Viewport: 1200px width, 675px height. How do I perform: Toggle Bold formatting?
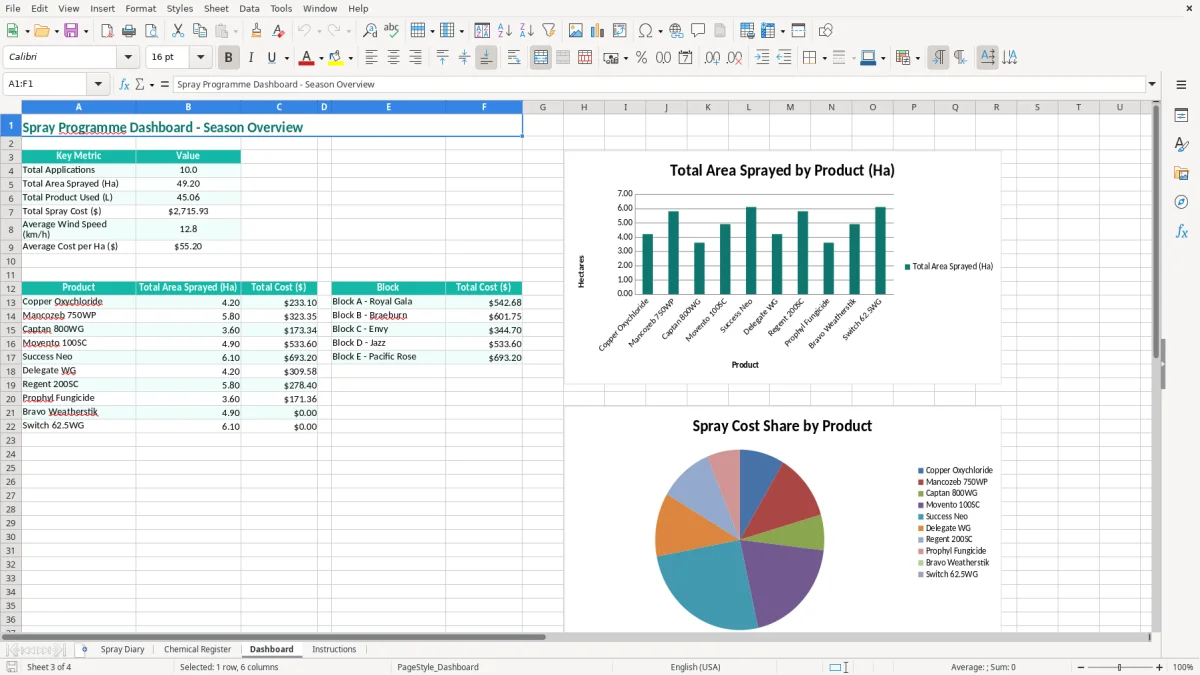(228, 58)
